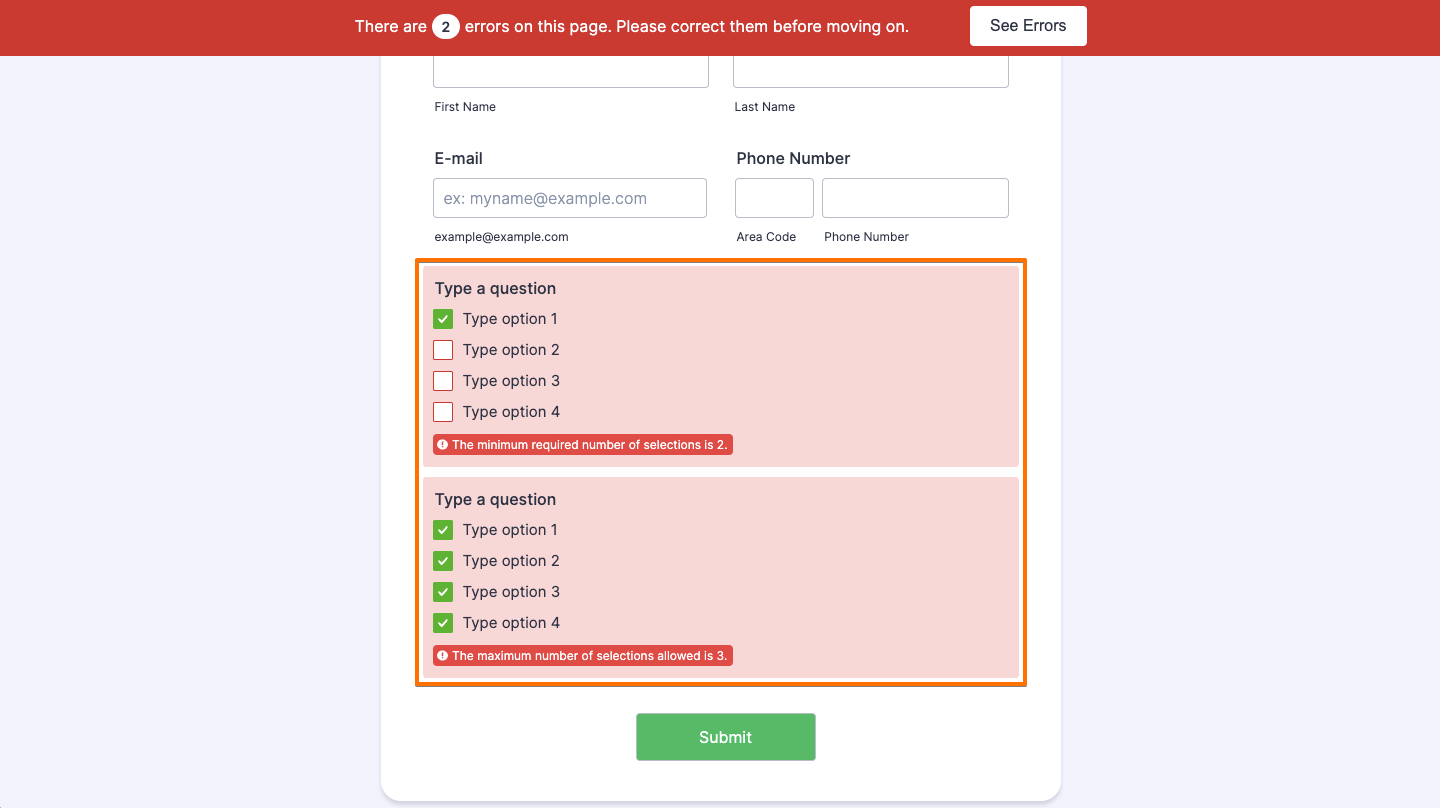
Task: Uncheck Type option 1 in first question
Action: (x=443, y=319)
